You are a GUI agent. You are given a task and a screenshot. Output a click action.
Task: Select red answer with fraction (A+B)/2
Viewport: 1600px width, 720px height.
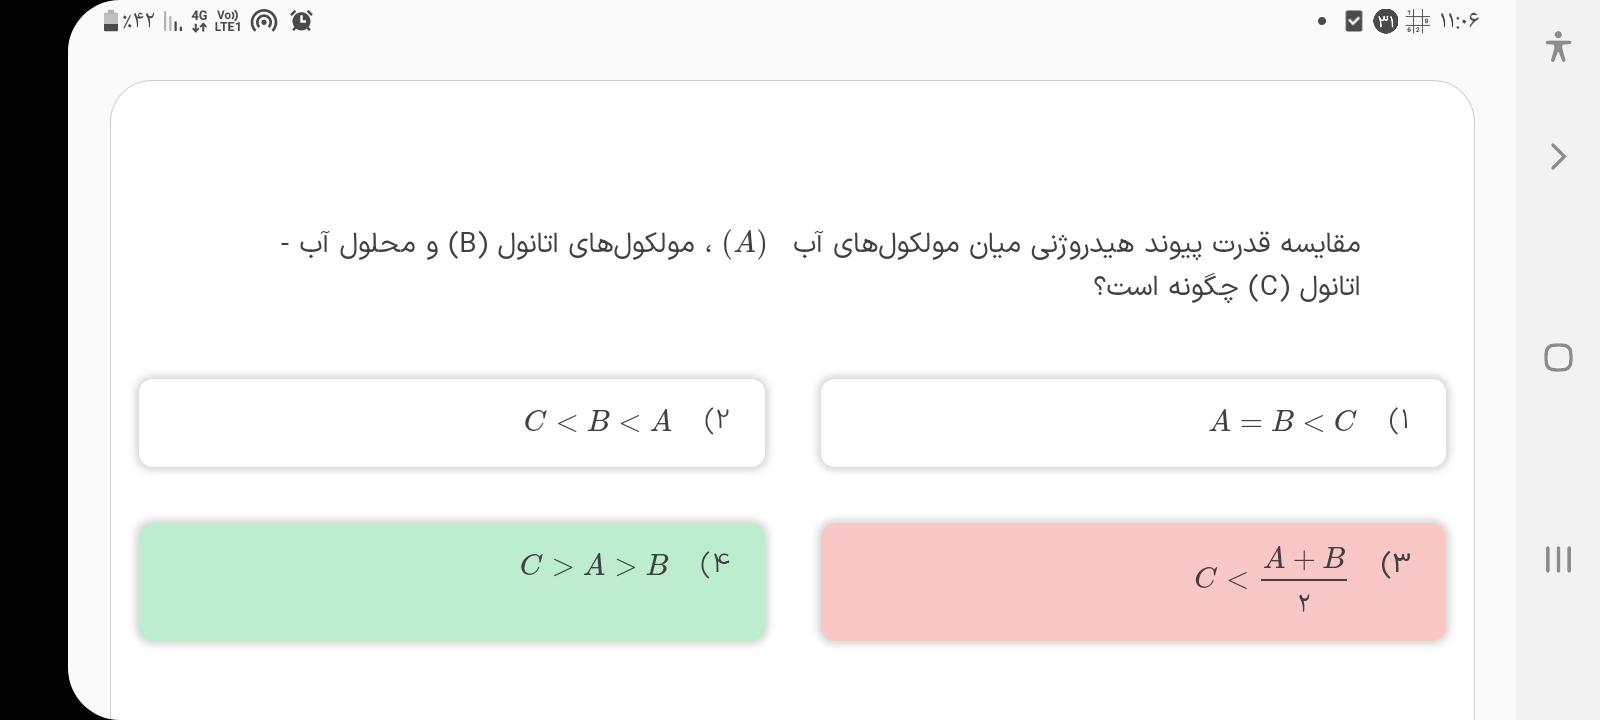tap(1133, 581)
